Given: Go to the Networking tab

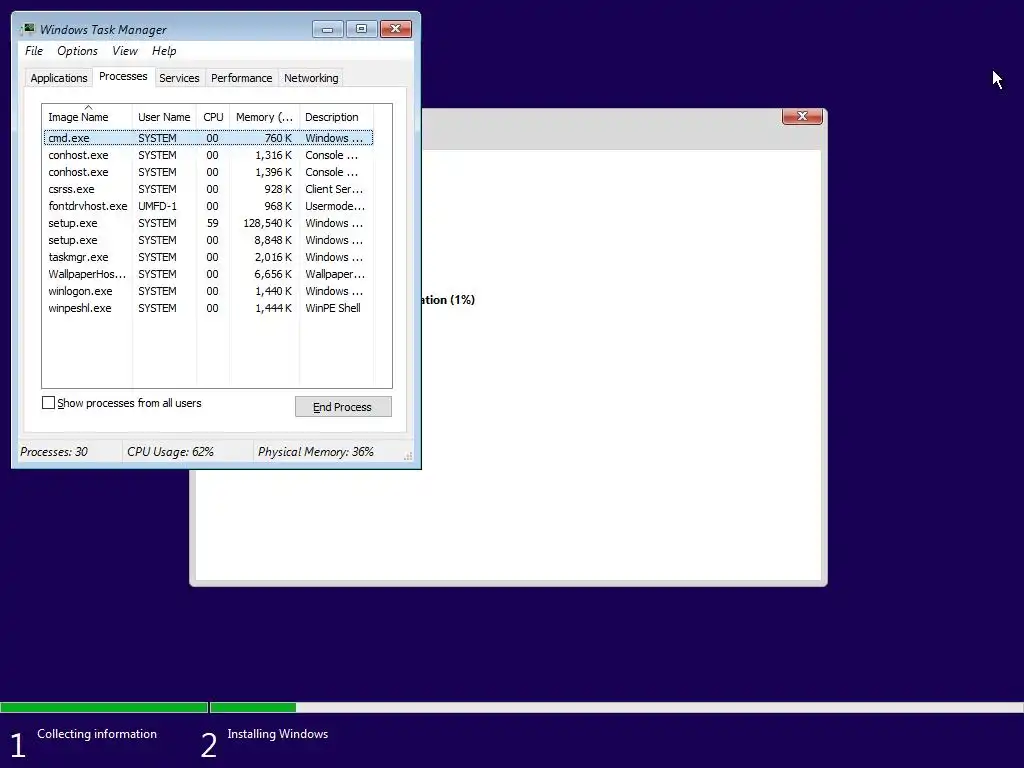Looking at the screenshot, I should pyautogui.click(x=311, y=78).
